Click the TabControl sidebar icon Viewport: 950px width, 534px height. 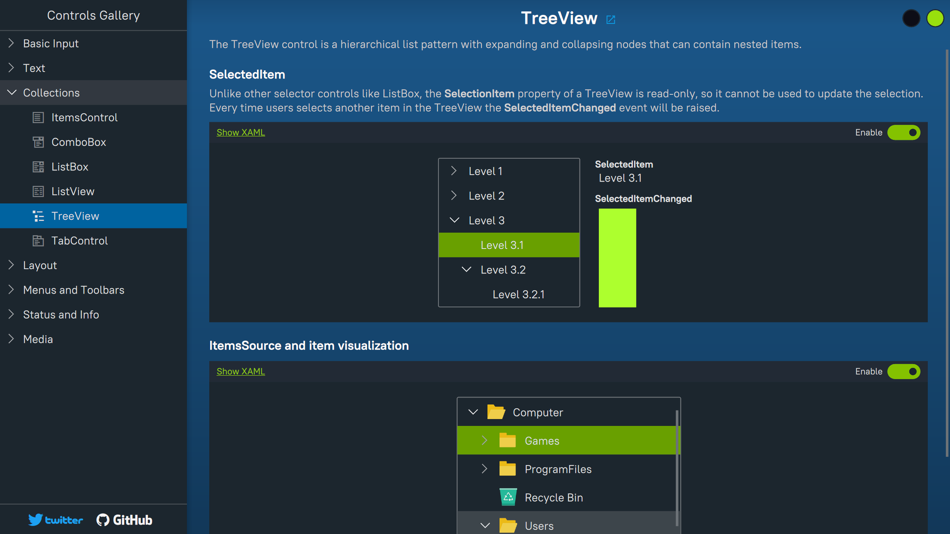point(38,241)
